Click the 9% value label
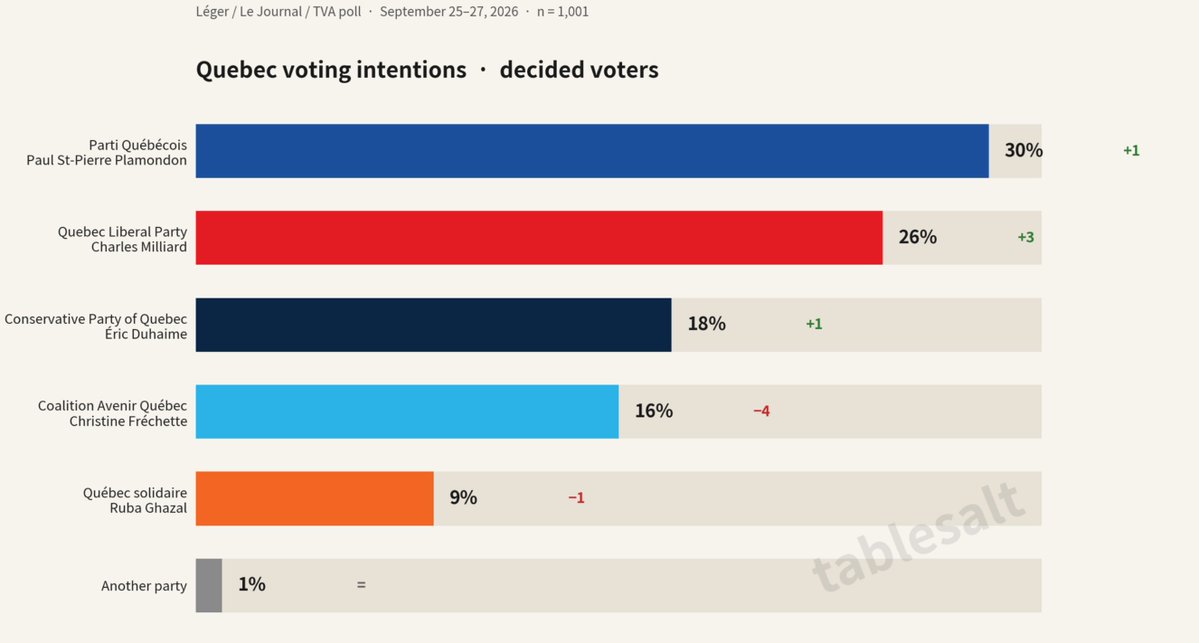 point(463,498)
